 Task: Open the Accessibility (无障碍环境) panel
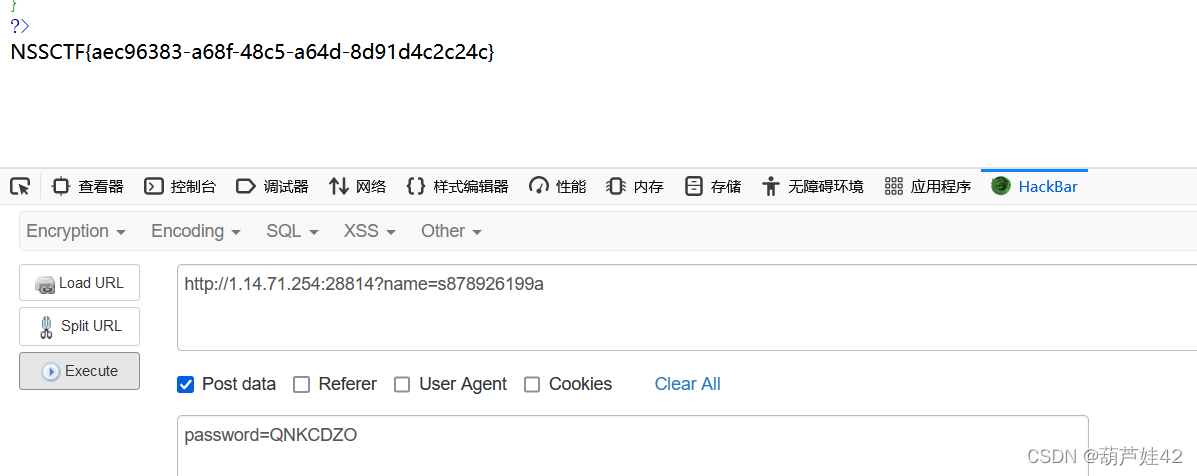(x=813, y=186)
